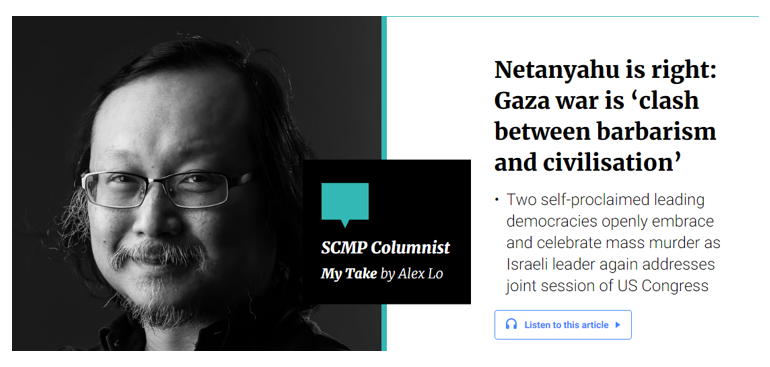Image resolution: width=770 pixels, height=367 pixels.
Task: Click the black columnist caption box
Action: [x=386, y=231]
